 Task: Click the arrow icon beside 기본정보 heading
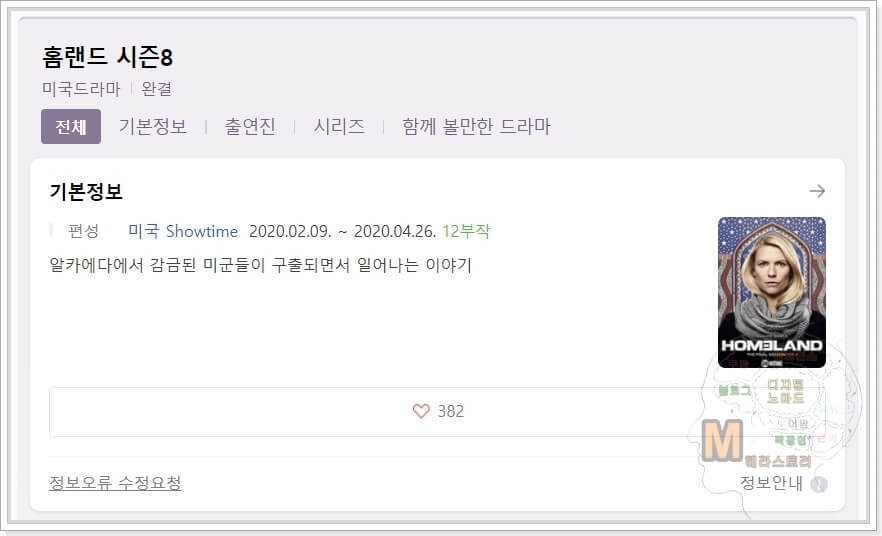817,191
